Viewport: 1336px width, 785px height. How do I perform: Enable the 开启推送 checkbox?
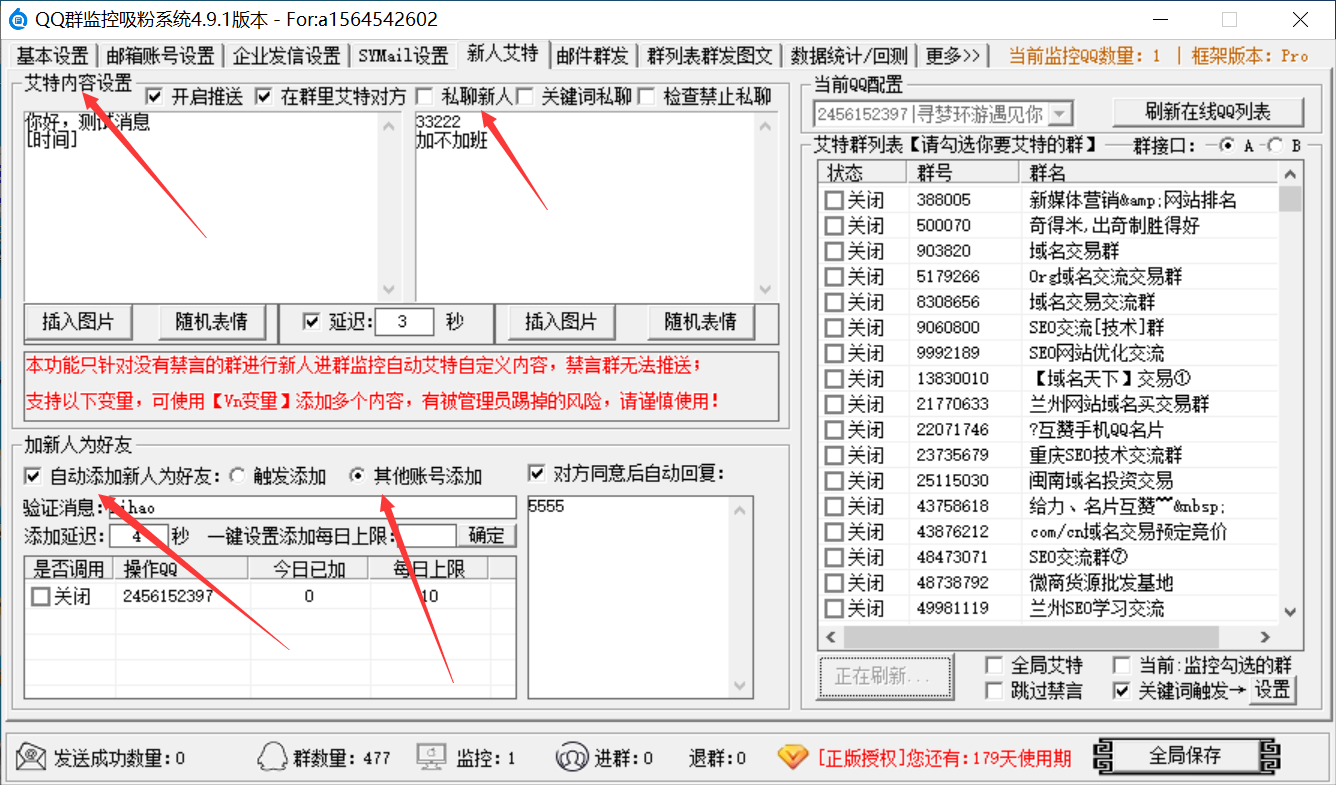(x=154, y=96)
